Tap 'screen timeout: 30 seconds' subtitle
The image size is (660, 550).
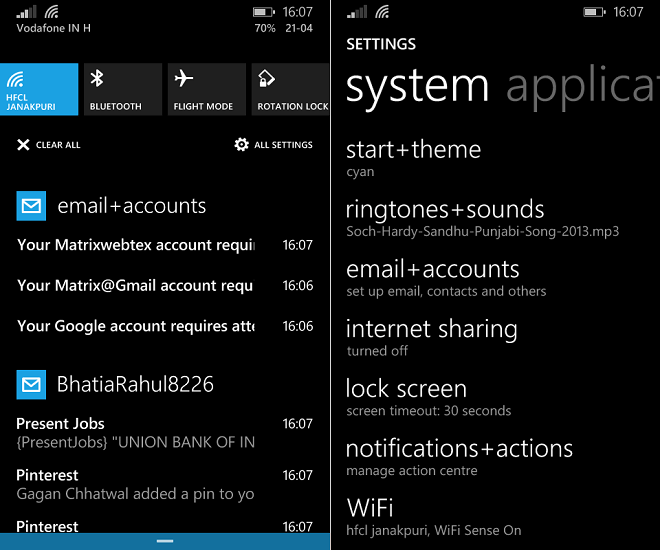coord(428,411)
